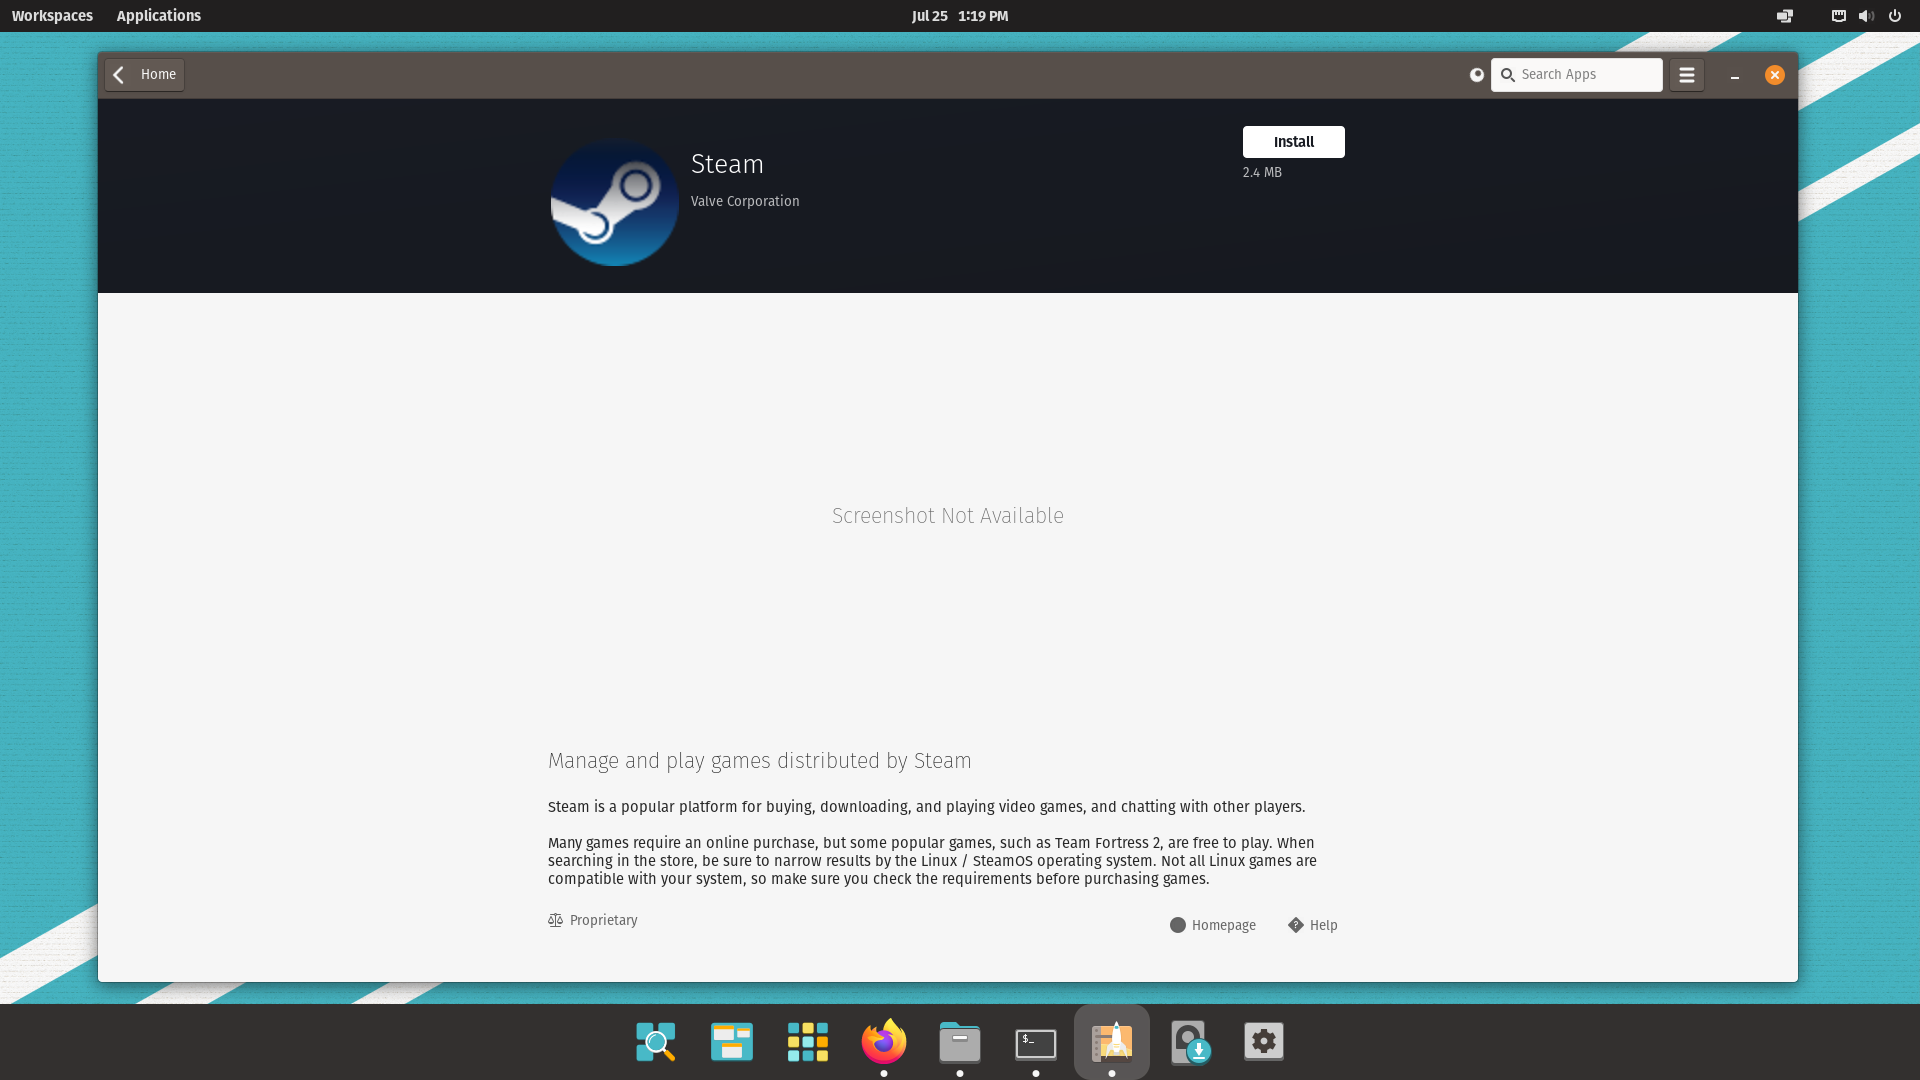Open Settings gear in the dock
The image size is (1920, 1080).
pyautogui.click(x=1263, y=1042)
